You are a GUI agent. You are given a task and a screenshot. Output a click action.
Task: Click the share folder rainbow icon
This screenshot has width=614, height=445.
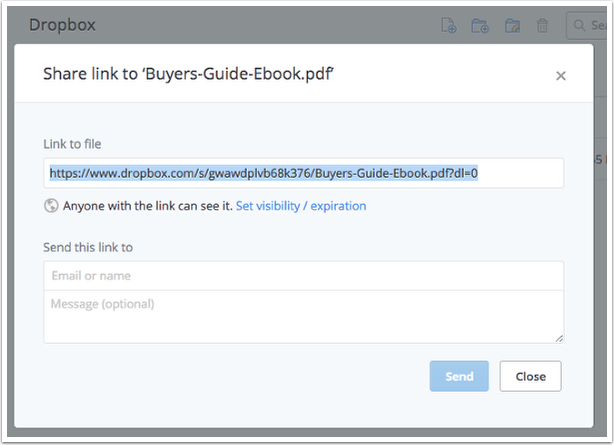[512, 26]
